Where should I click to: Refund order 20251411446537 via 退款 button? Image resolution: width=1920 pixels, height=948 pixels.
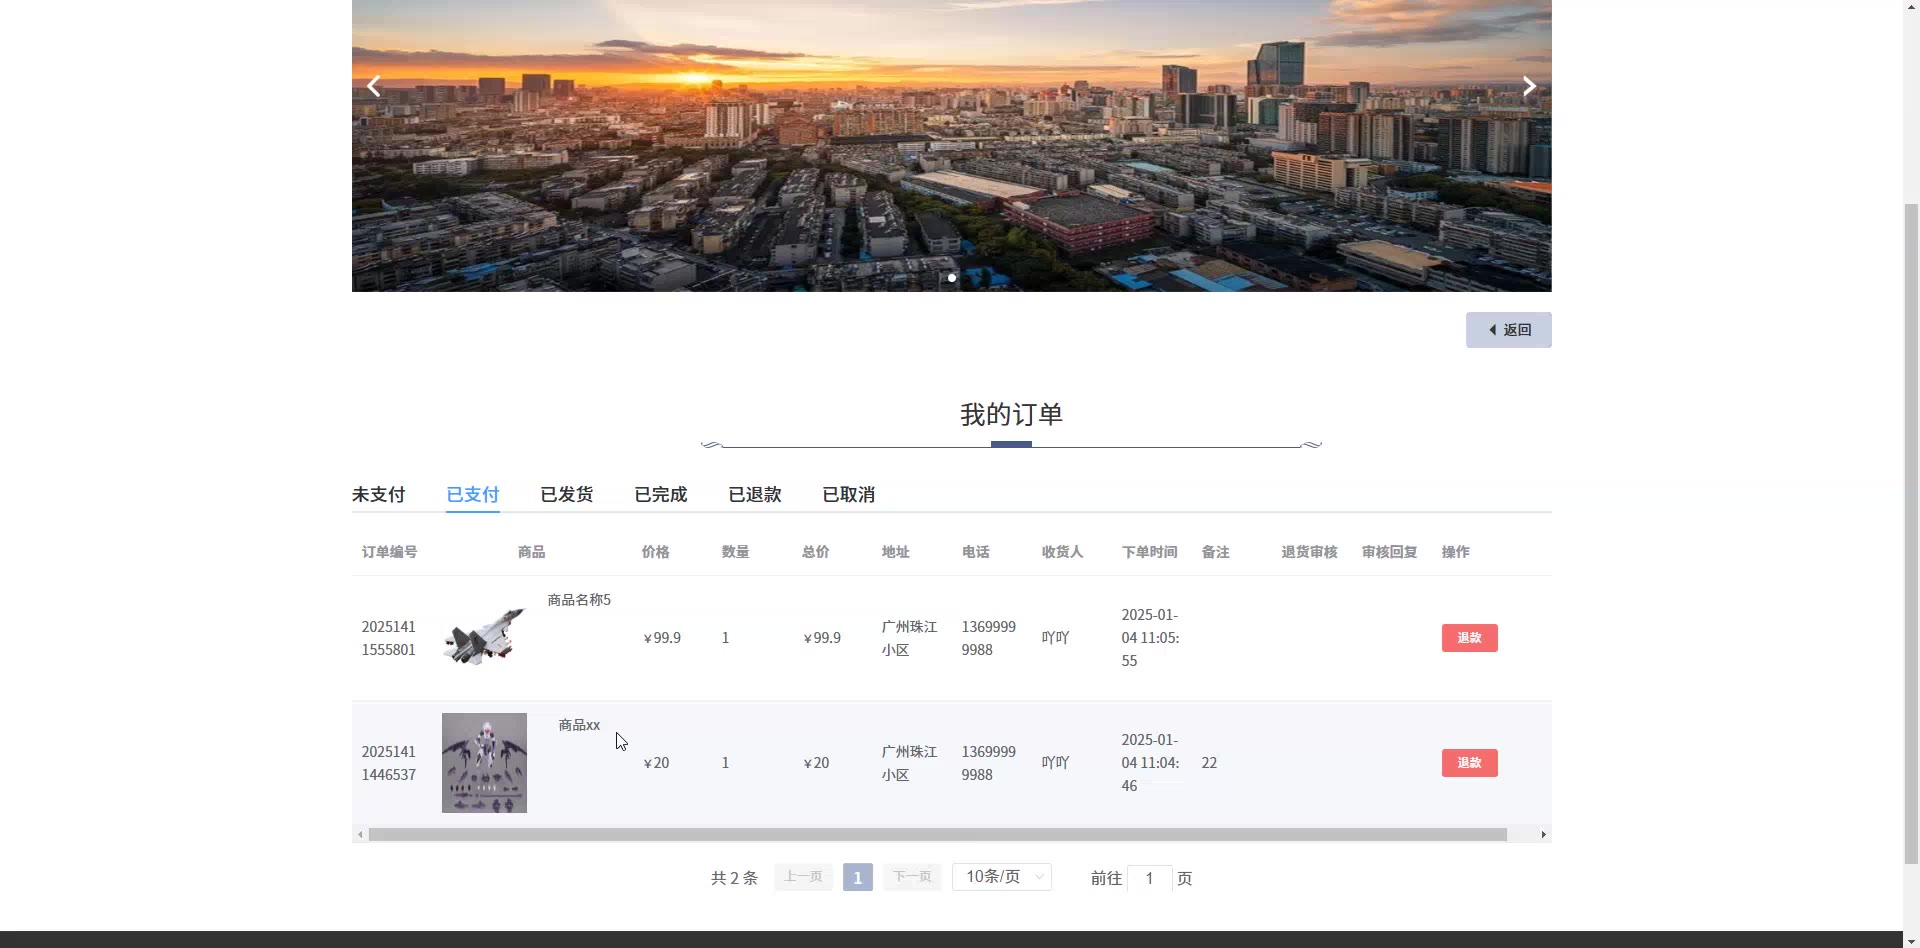coord(1469,763)
